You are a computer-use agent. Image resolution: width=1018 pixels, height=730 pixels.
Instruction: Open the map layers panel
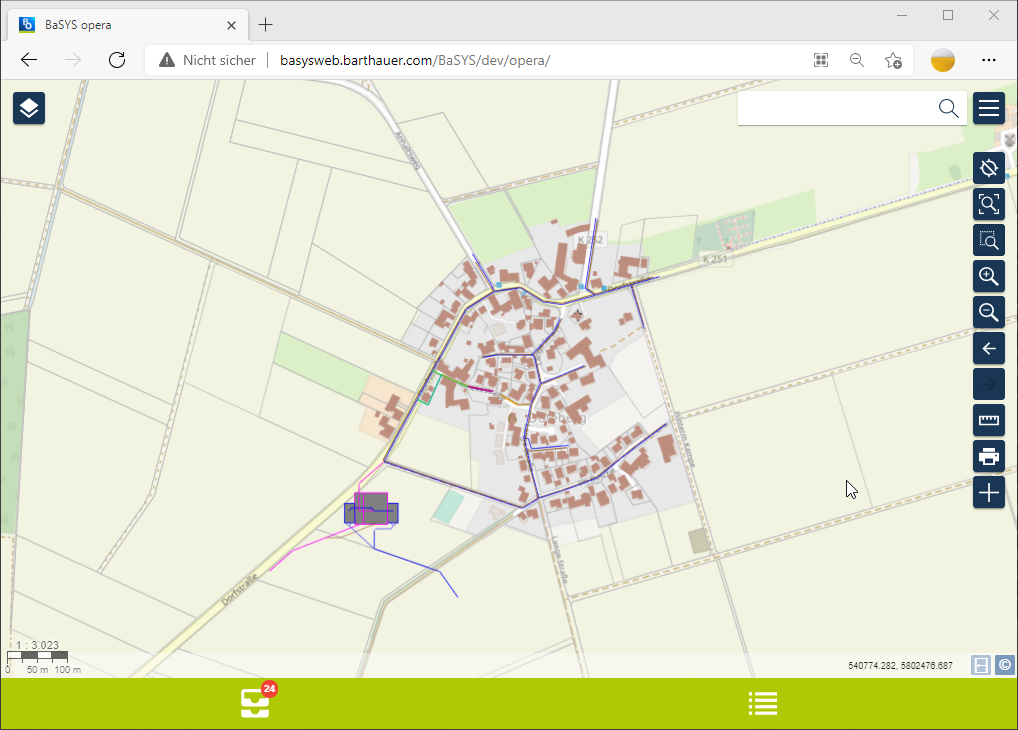tap(29, 108)
